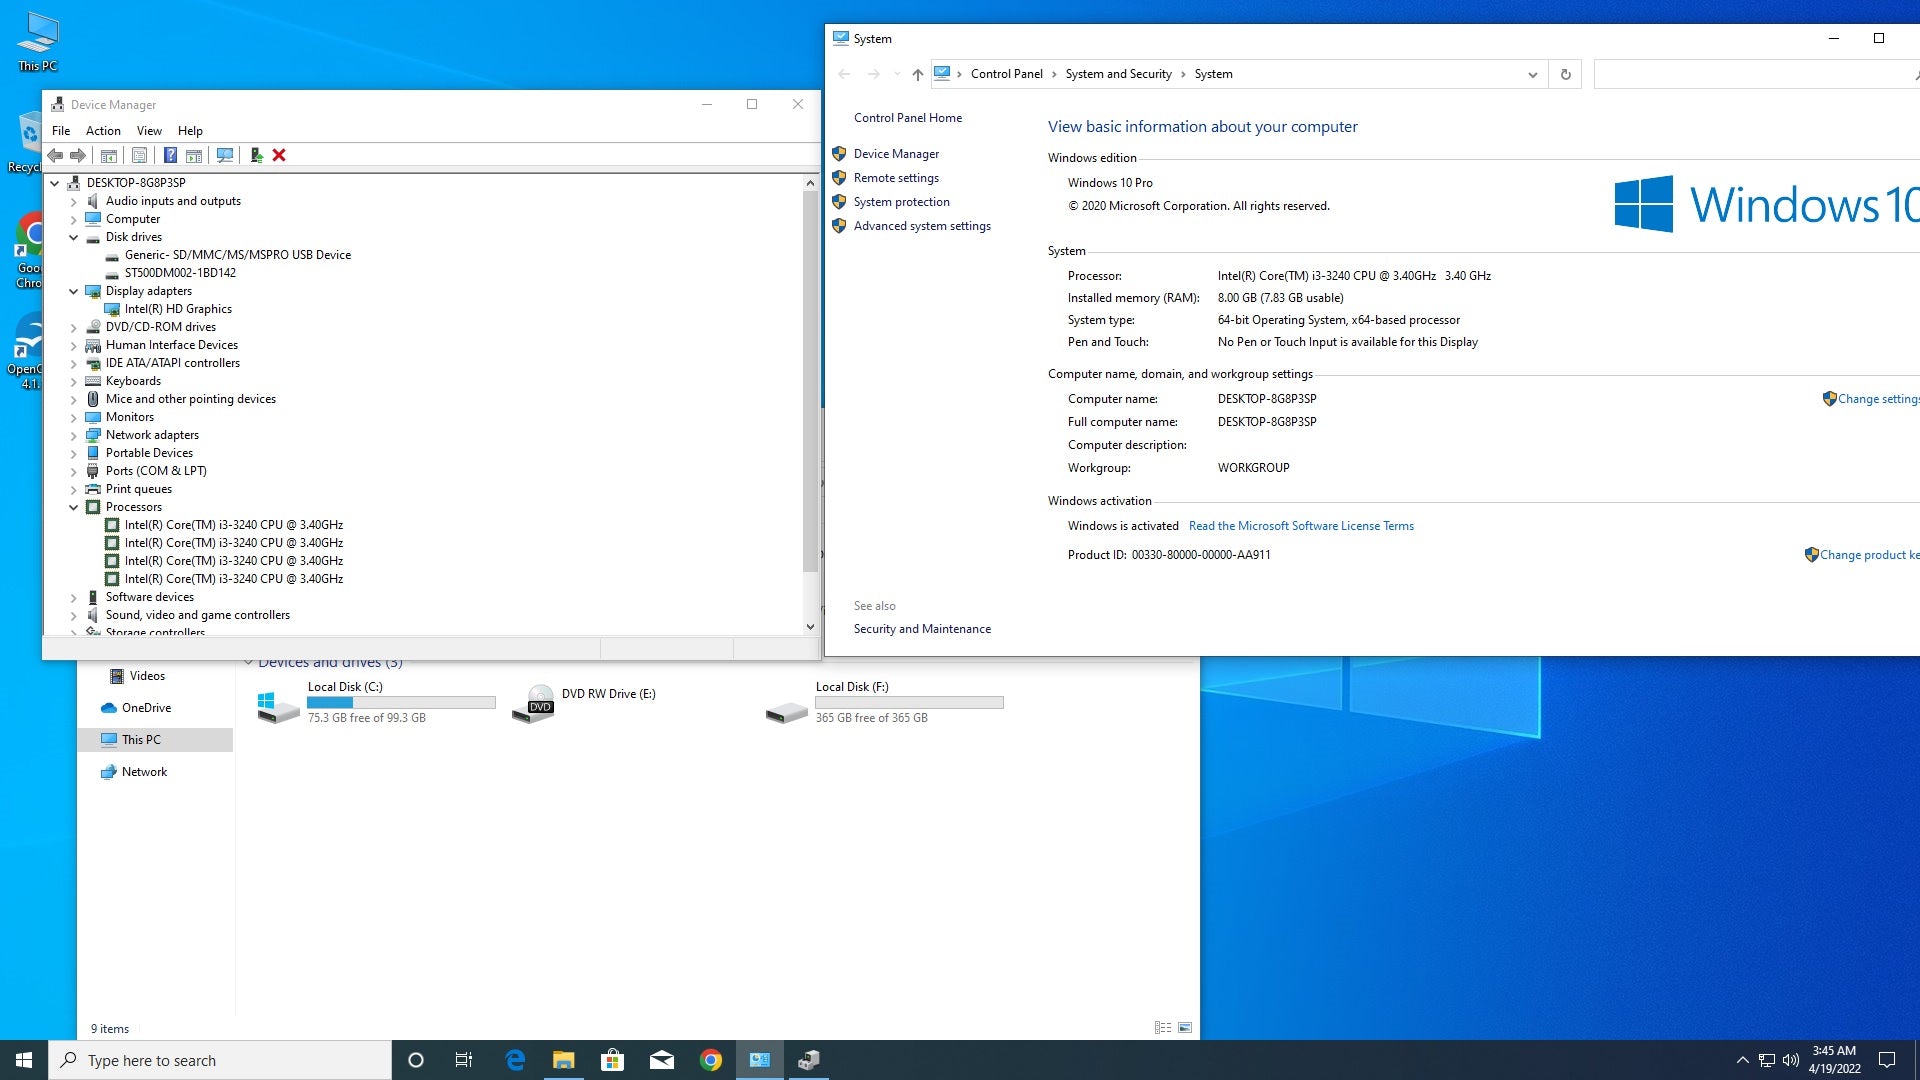Screen dimensions: 1920x1080
Task: Select Intel(R) HD Graphics under Display adapters
Action: click(177, 308)
